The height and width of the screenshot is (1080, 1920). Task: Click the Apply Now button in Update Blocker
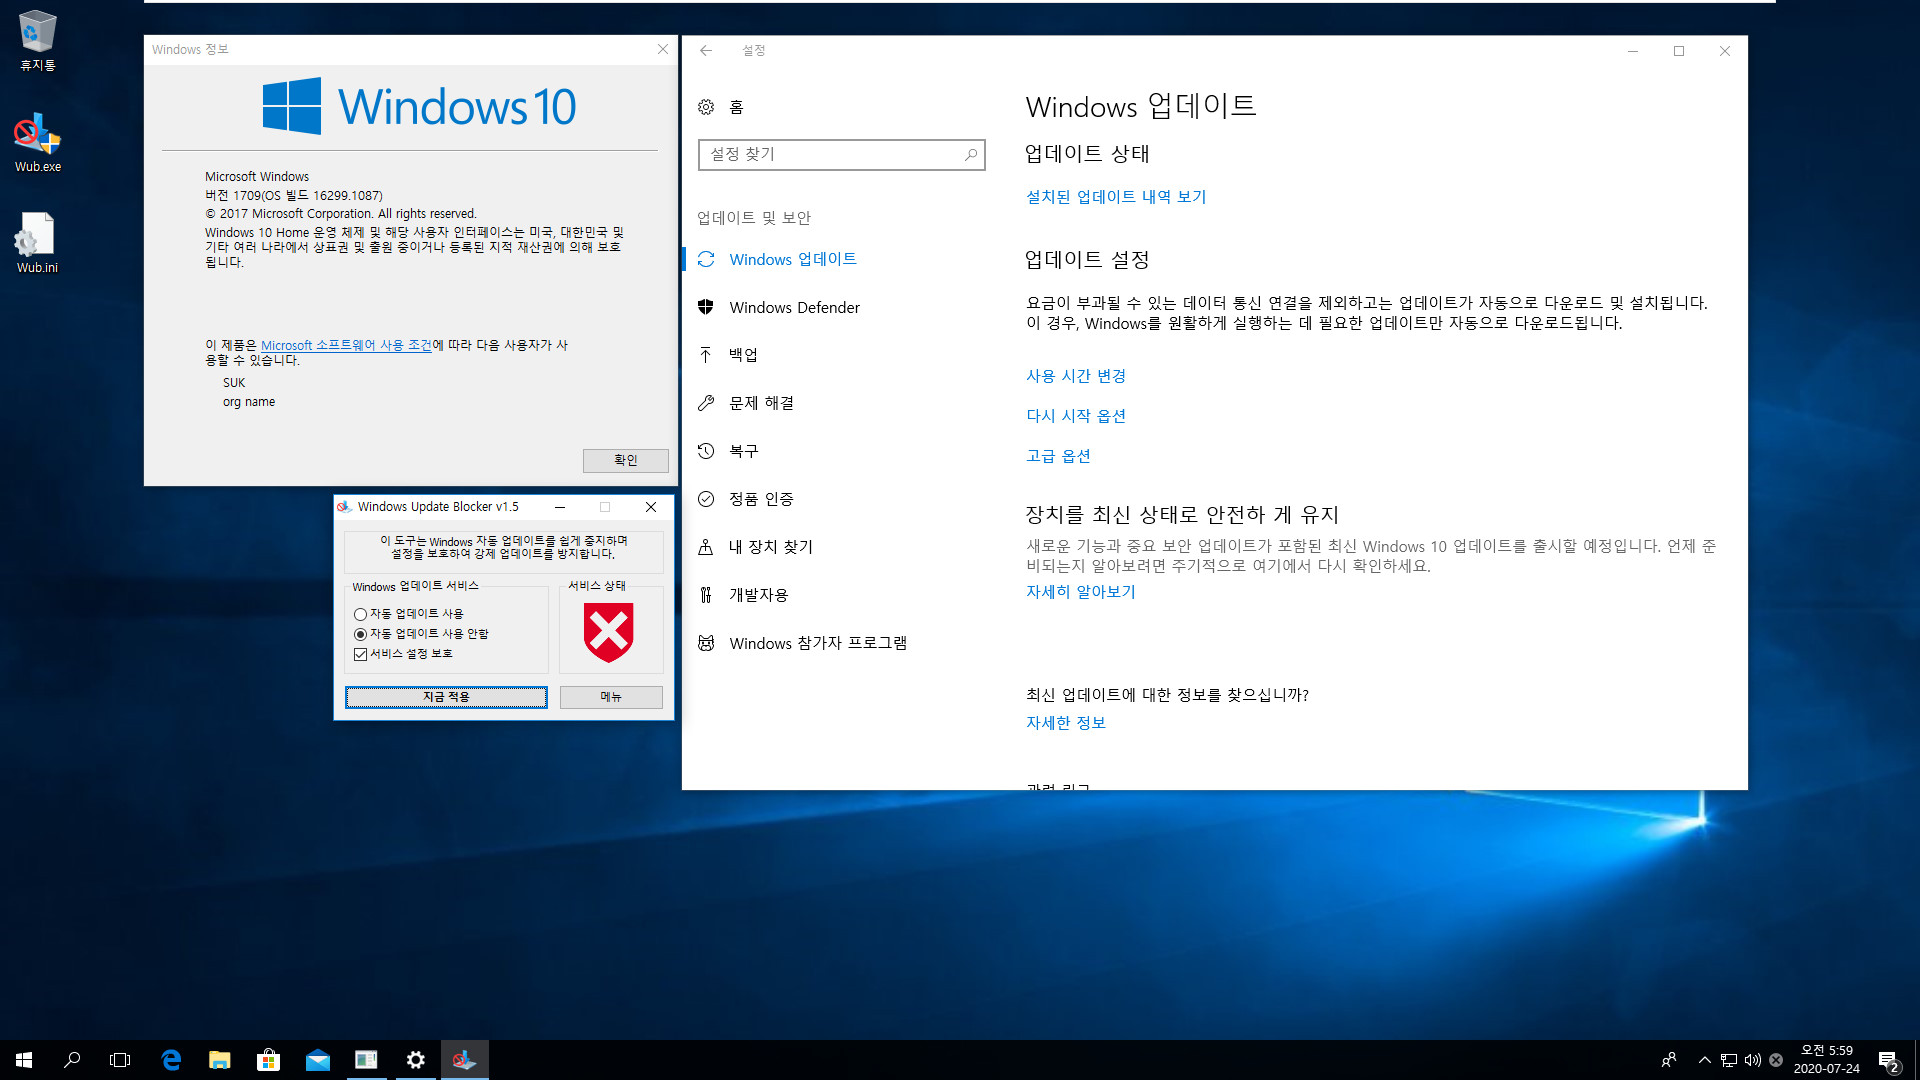coord(446,697)
